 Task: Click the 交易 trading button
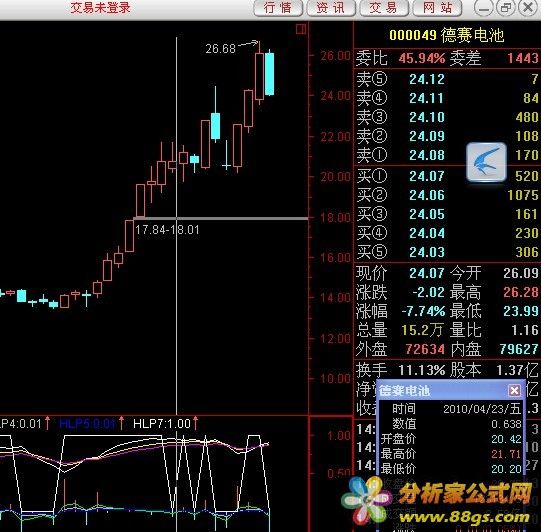point(384,8)
